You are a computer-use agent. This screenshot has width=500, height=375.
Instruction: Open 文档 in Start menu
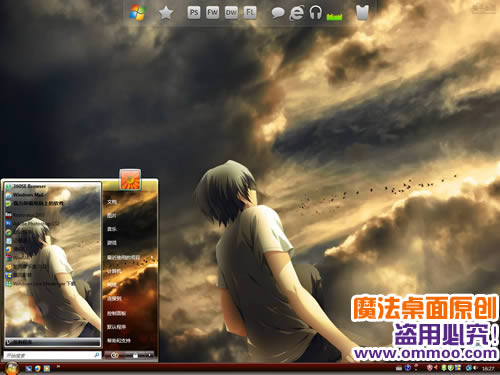pyautogui.click(x=112, y=202)
